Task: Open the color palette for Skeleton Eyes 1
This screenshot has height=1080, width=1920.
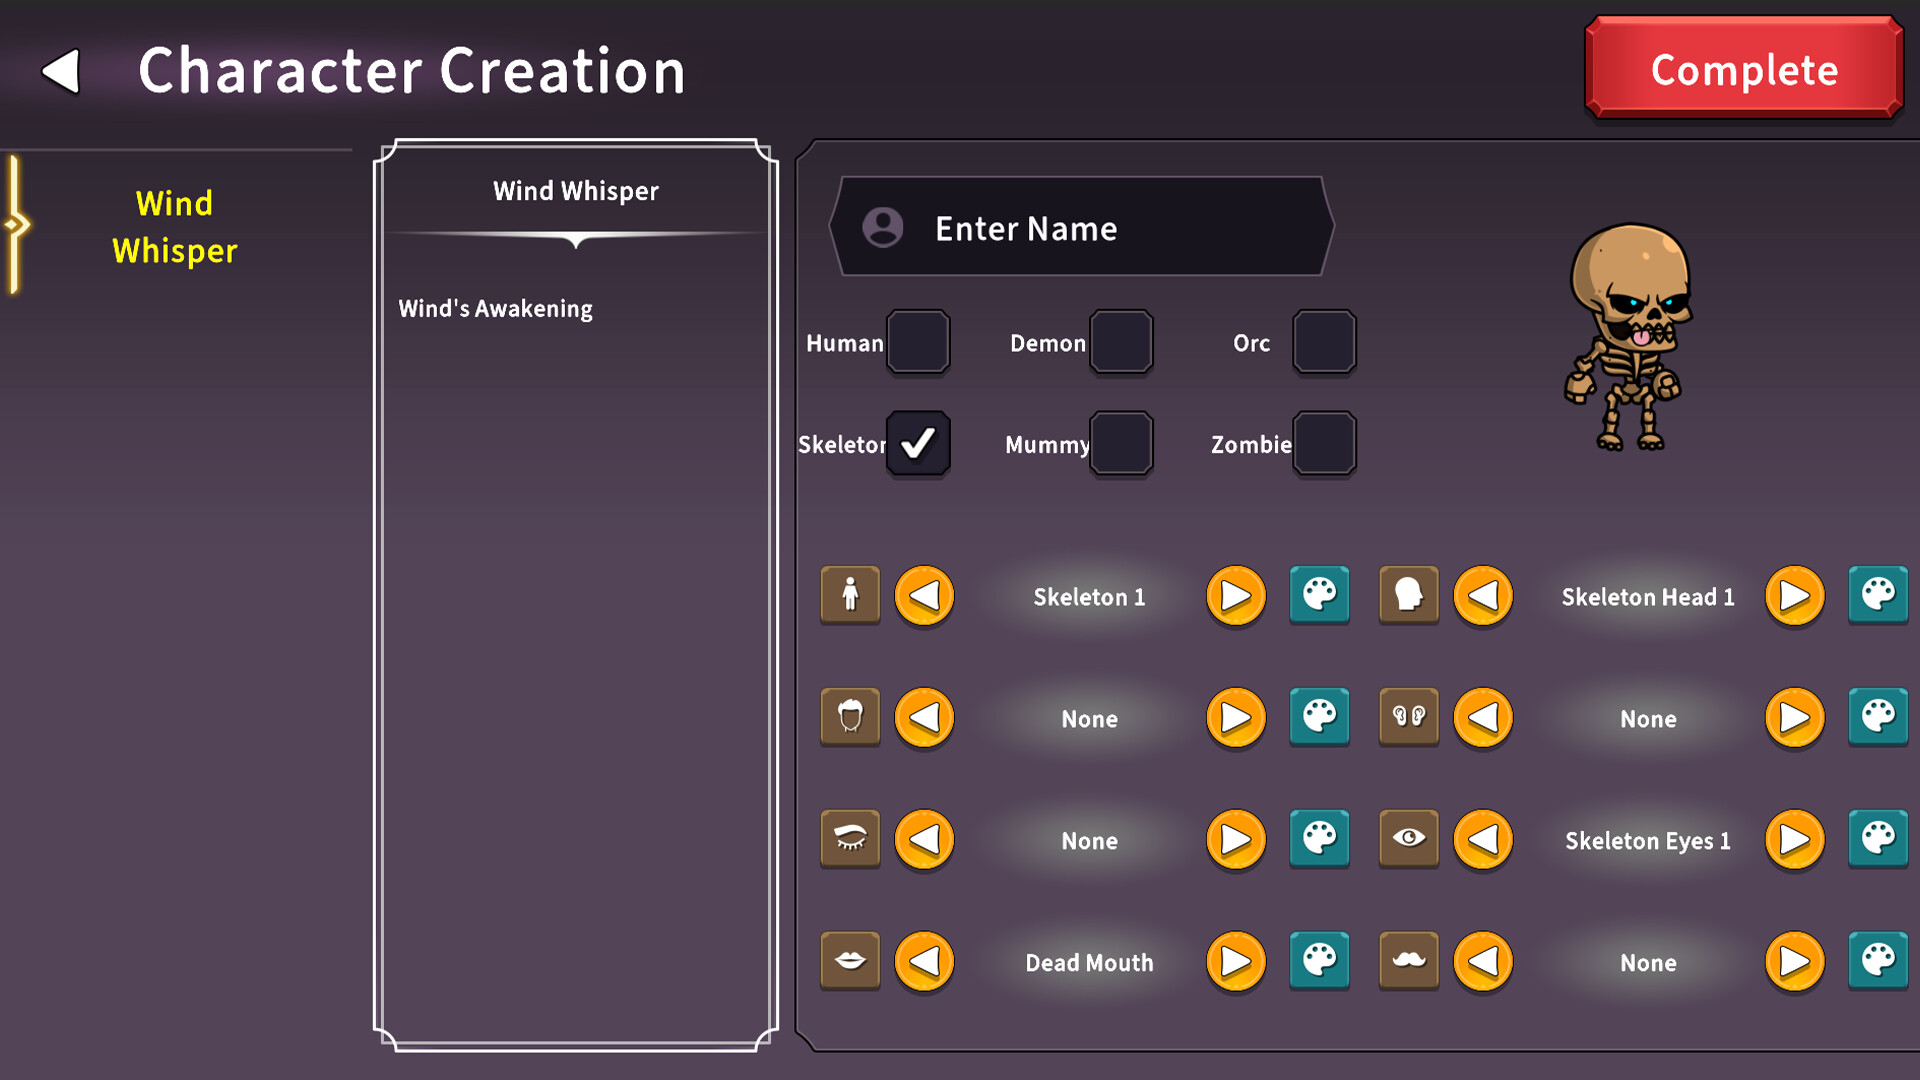Action: 1877,839
